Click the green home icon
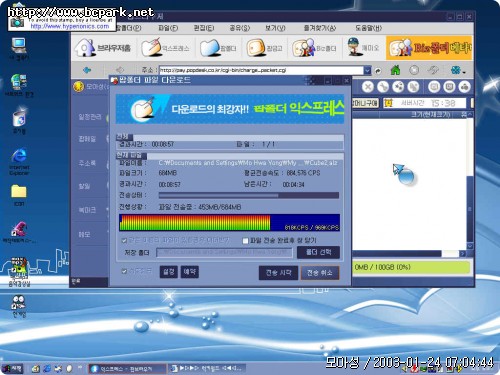The image size is (500, 375). coord(395,70)
